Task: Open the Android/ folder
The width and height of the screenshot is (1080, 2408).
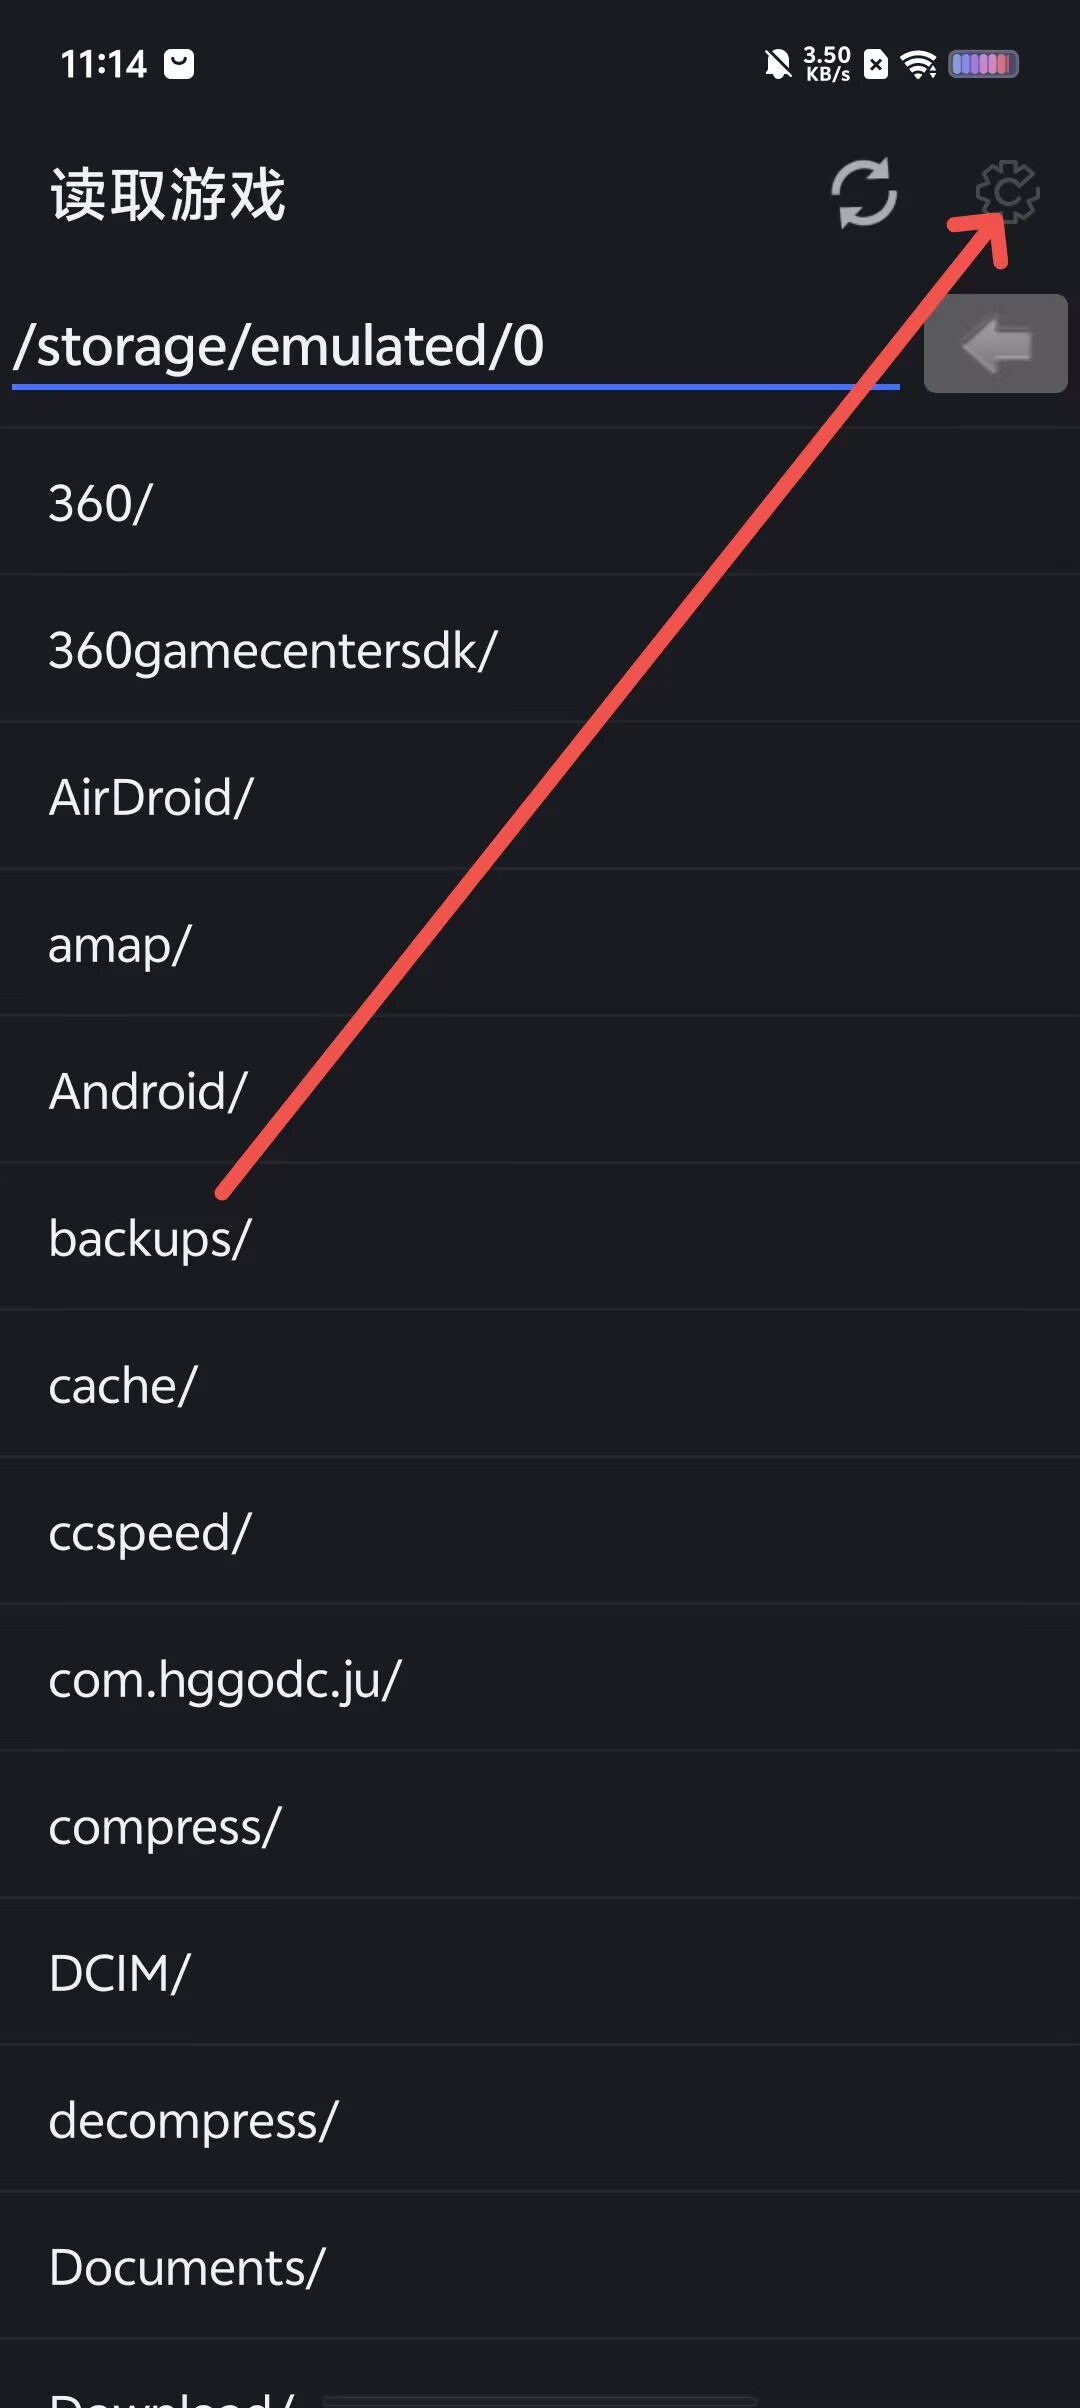Action: pos(540,1090)
